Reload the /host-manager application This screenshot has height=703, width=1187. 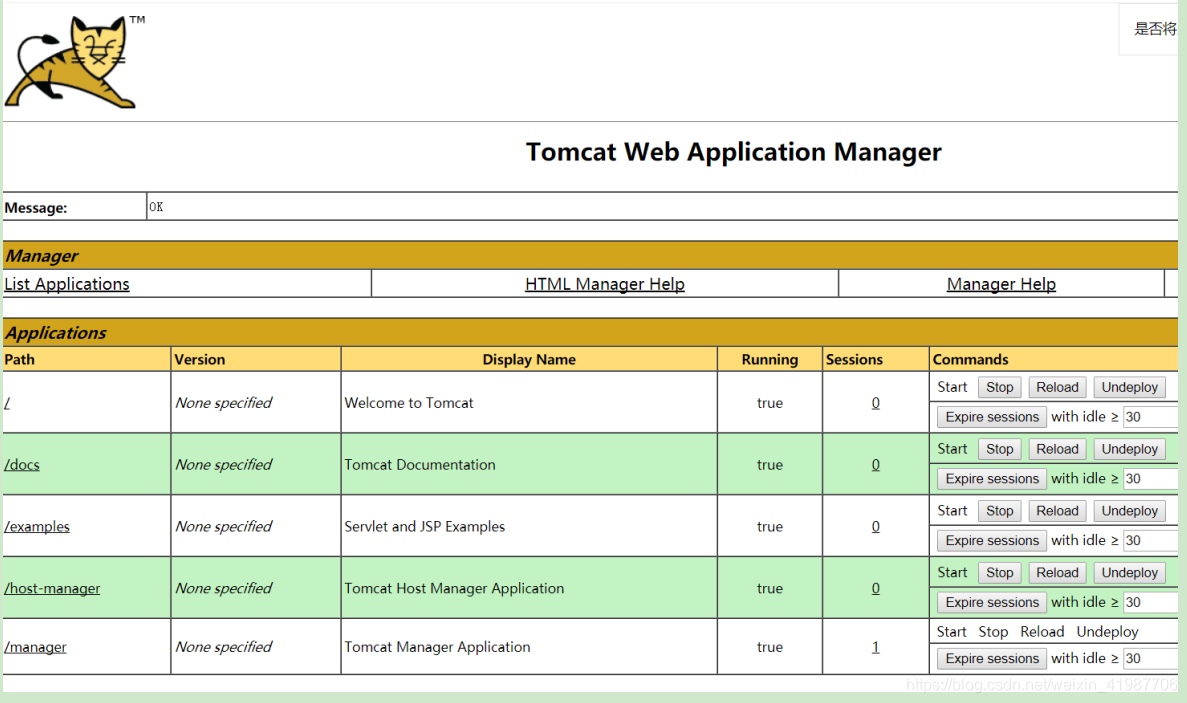click(1057, 573)
